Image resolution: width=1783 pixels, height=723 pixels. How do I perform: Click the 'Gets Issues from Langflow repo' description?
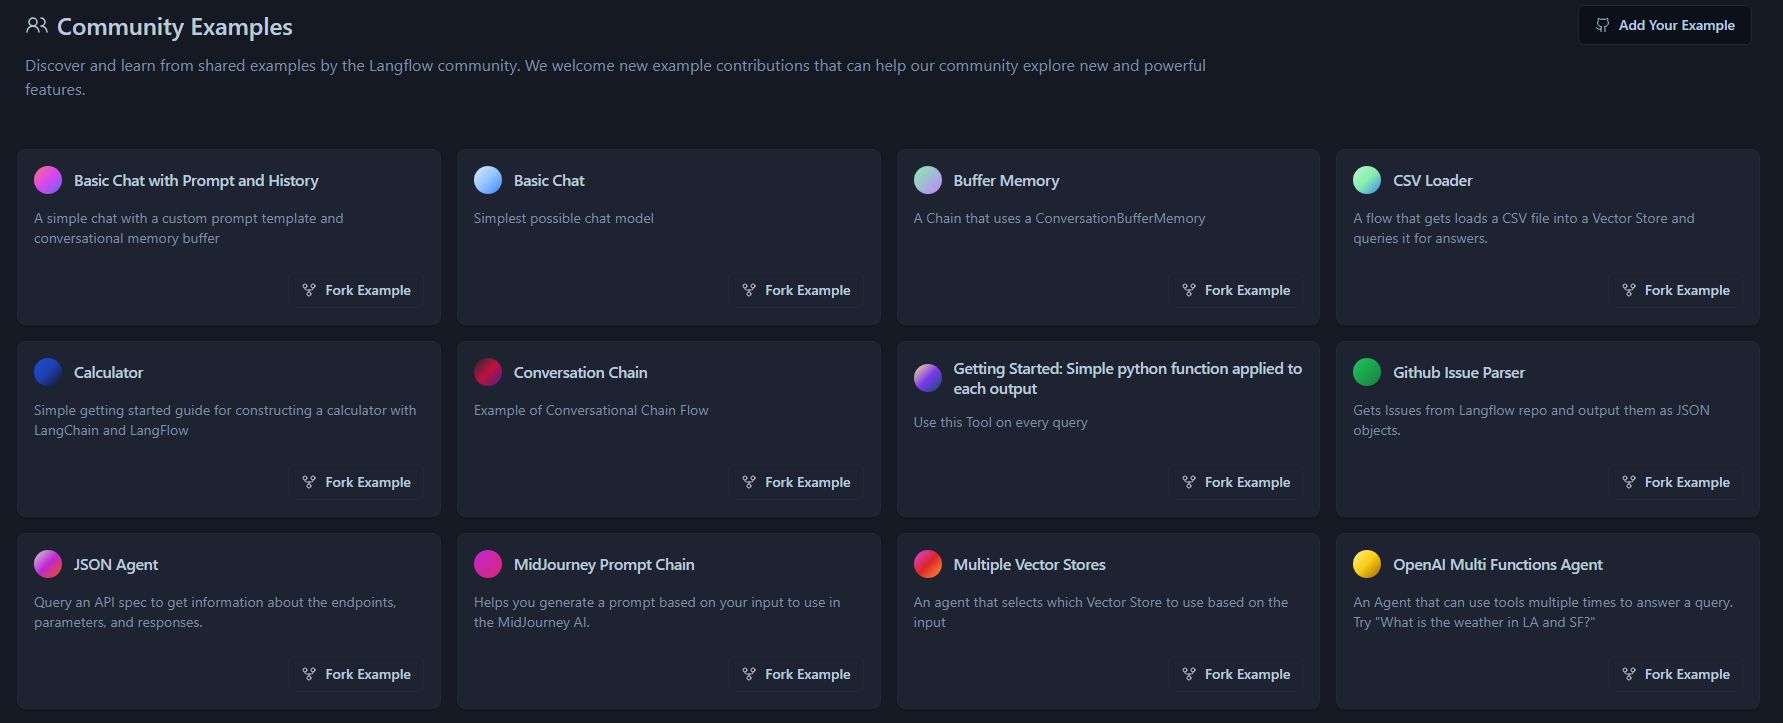(x=1531, y=420)
